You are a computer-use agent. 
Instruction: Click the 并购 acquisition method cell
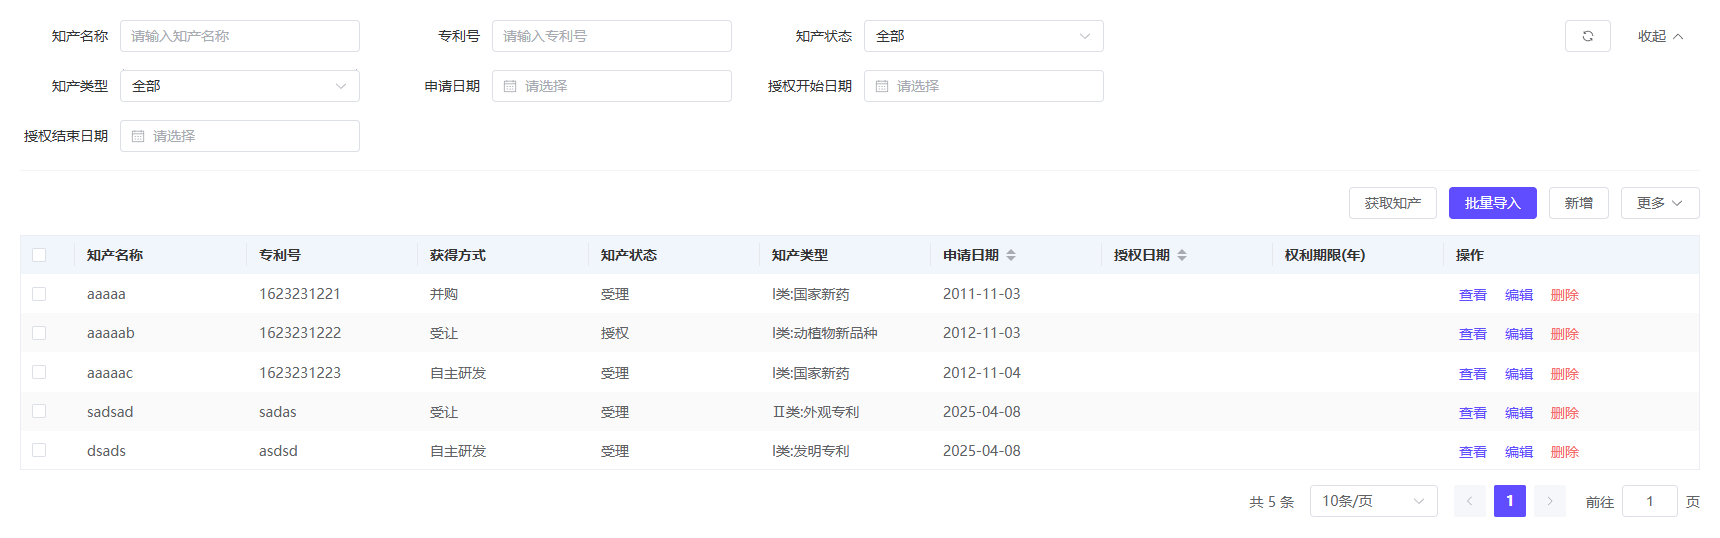tap(444, 294)
